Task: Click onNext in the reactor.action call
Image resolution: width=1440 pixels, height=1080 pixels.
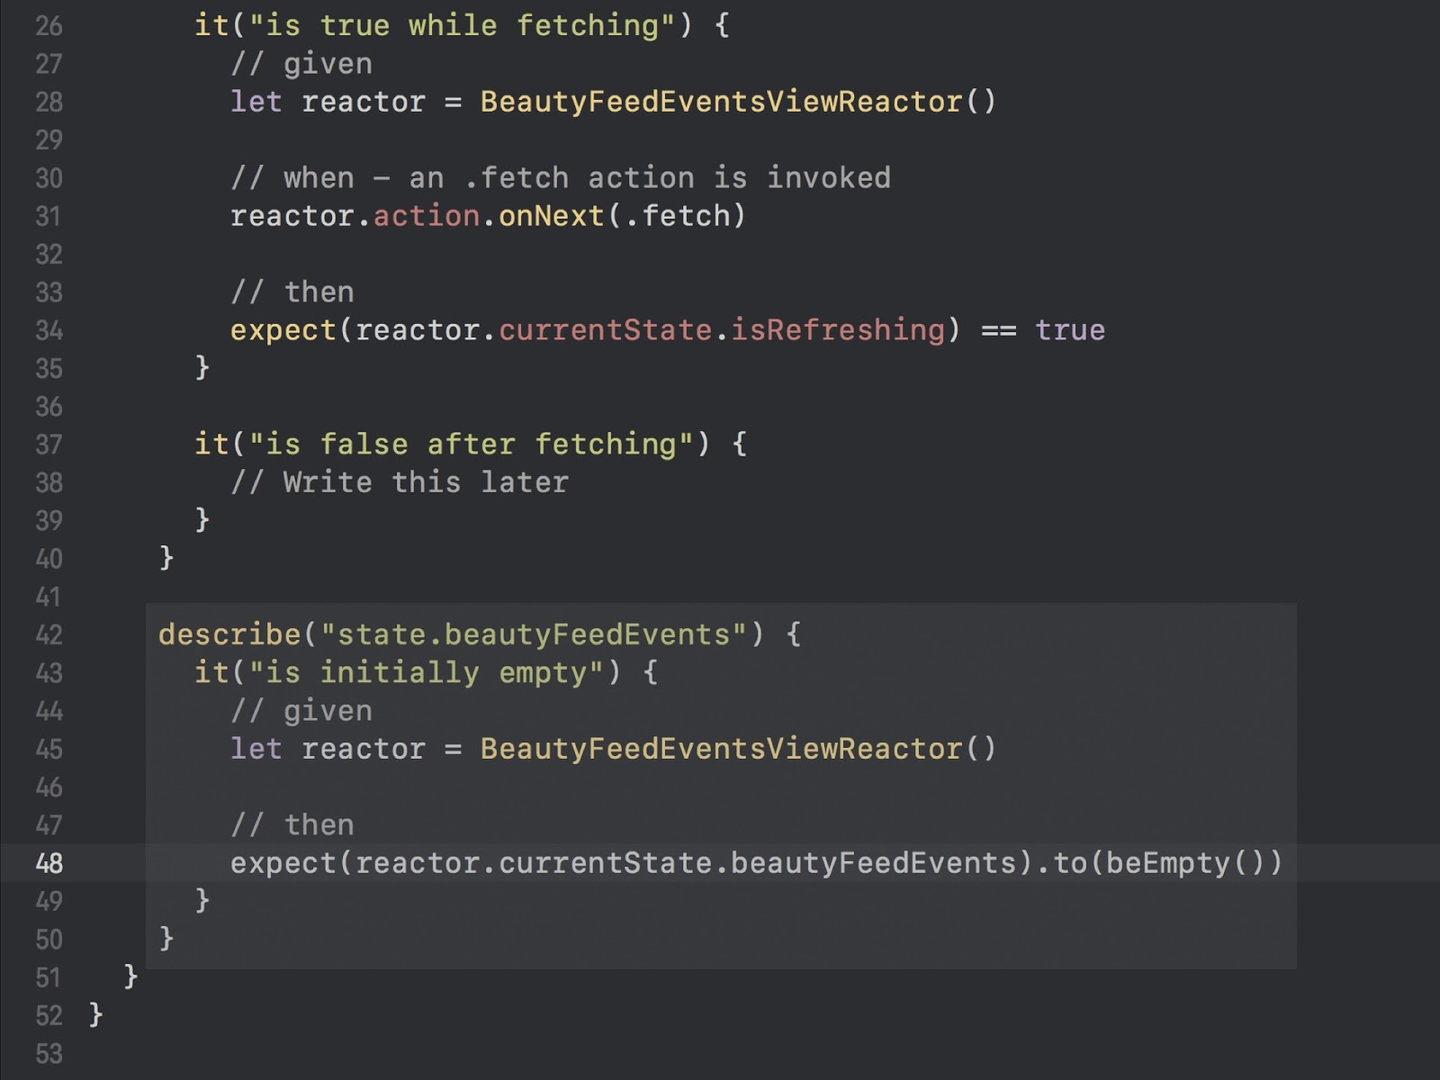Action: coord(551,216)
